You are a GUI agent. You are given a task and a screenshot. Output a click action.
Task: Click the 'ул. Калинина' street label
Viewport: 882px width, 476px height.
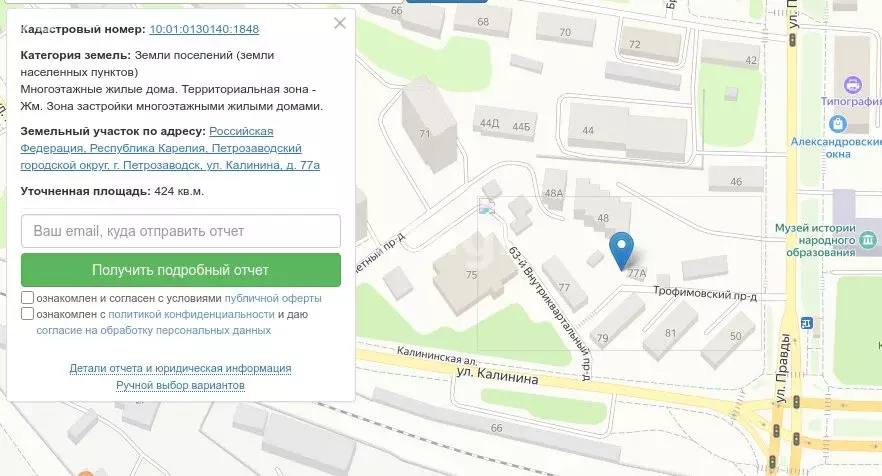(x=497, y=376)
